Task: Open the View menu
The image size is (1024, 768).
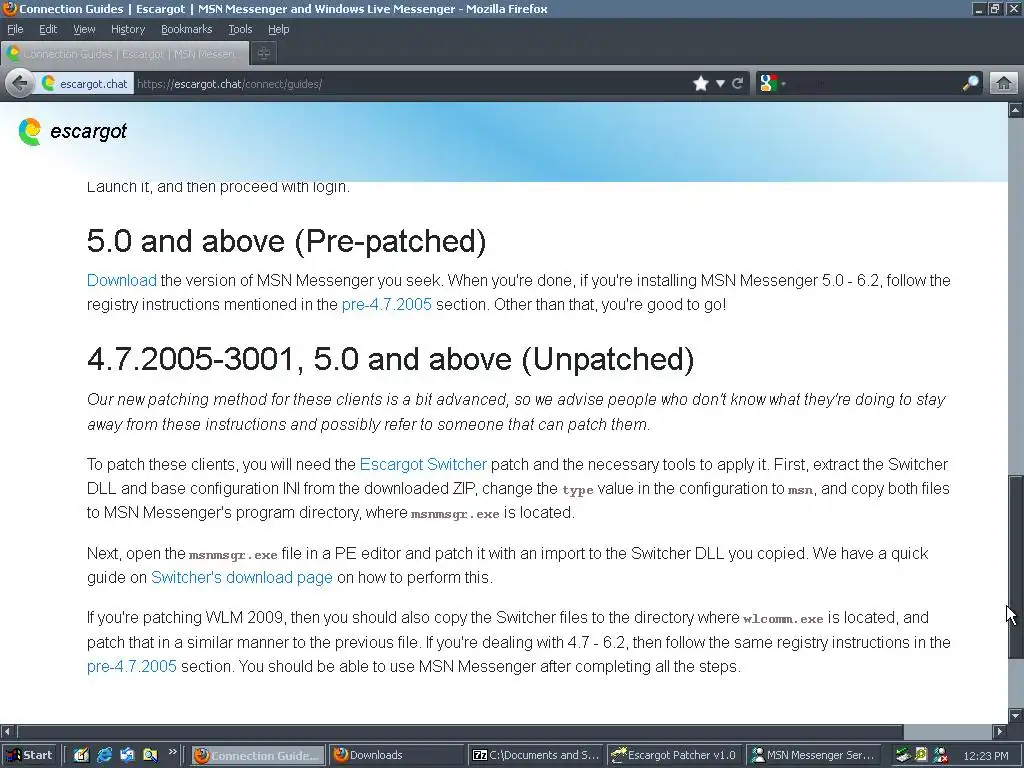Action: (84, 29)
